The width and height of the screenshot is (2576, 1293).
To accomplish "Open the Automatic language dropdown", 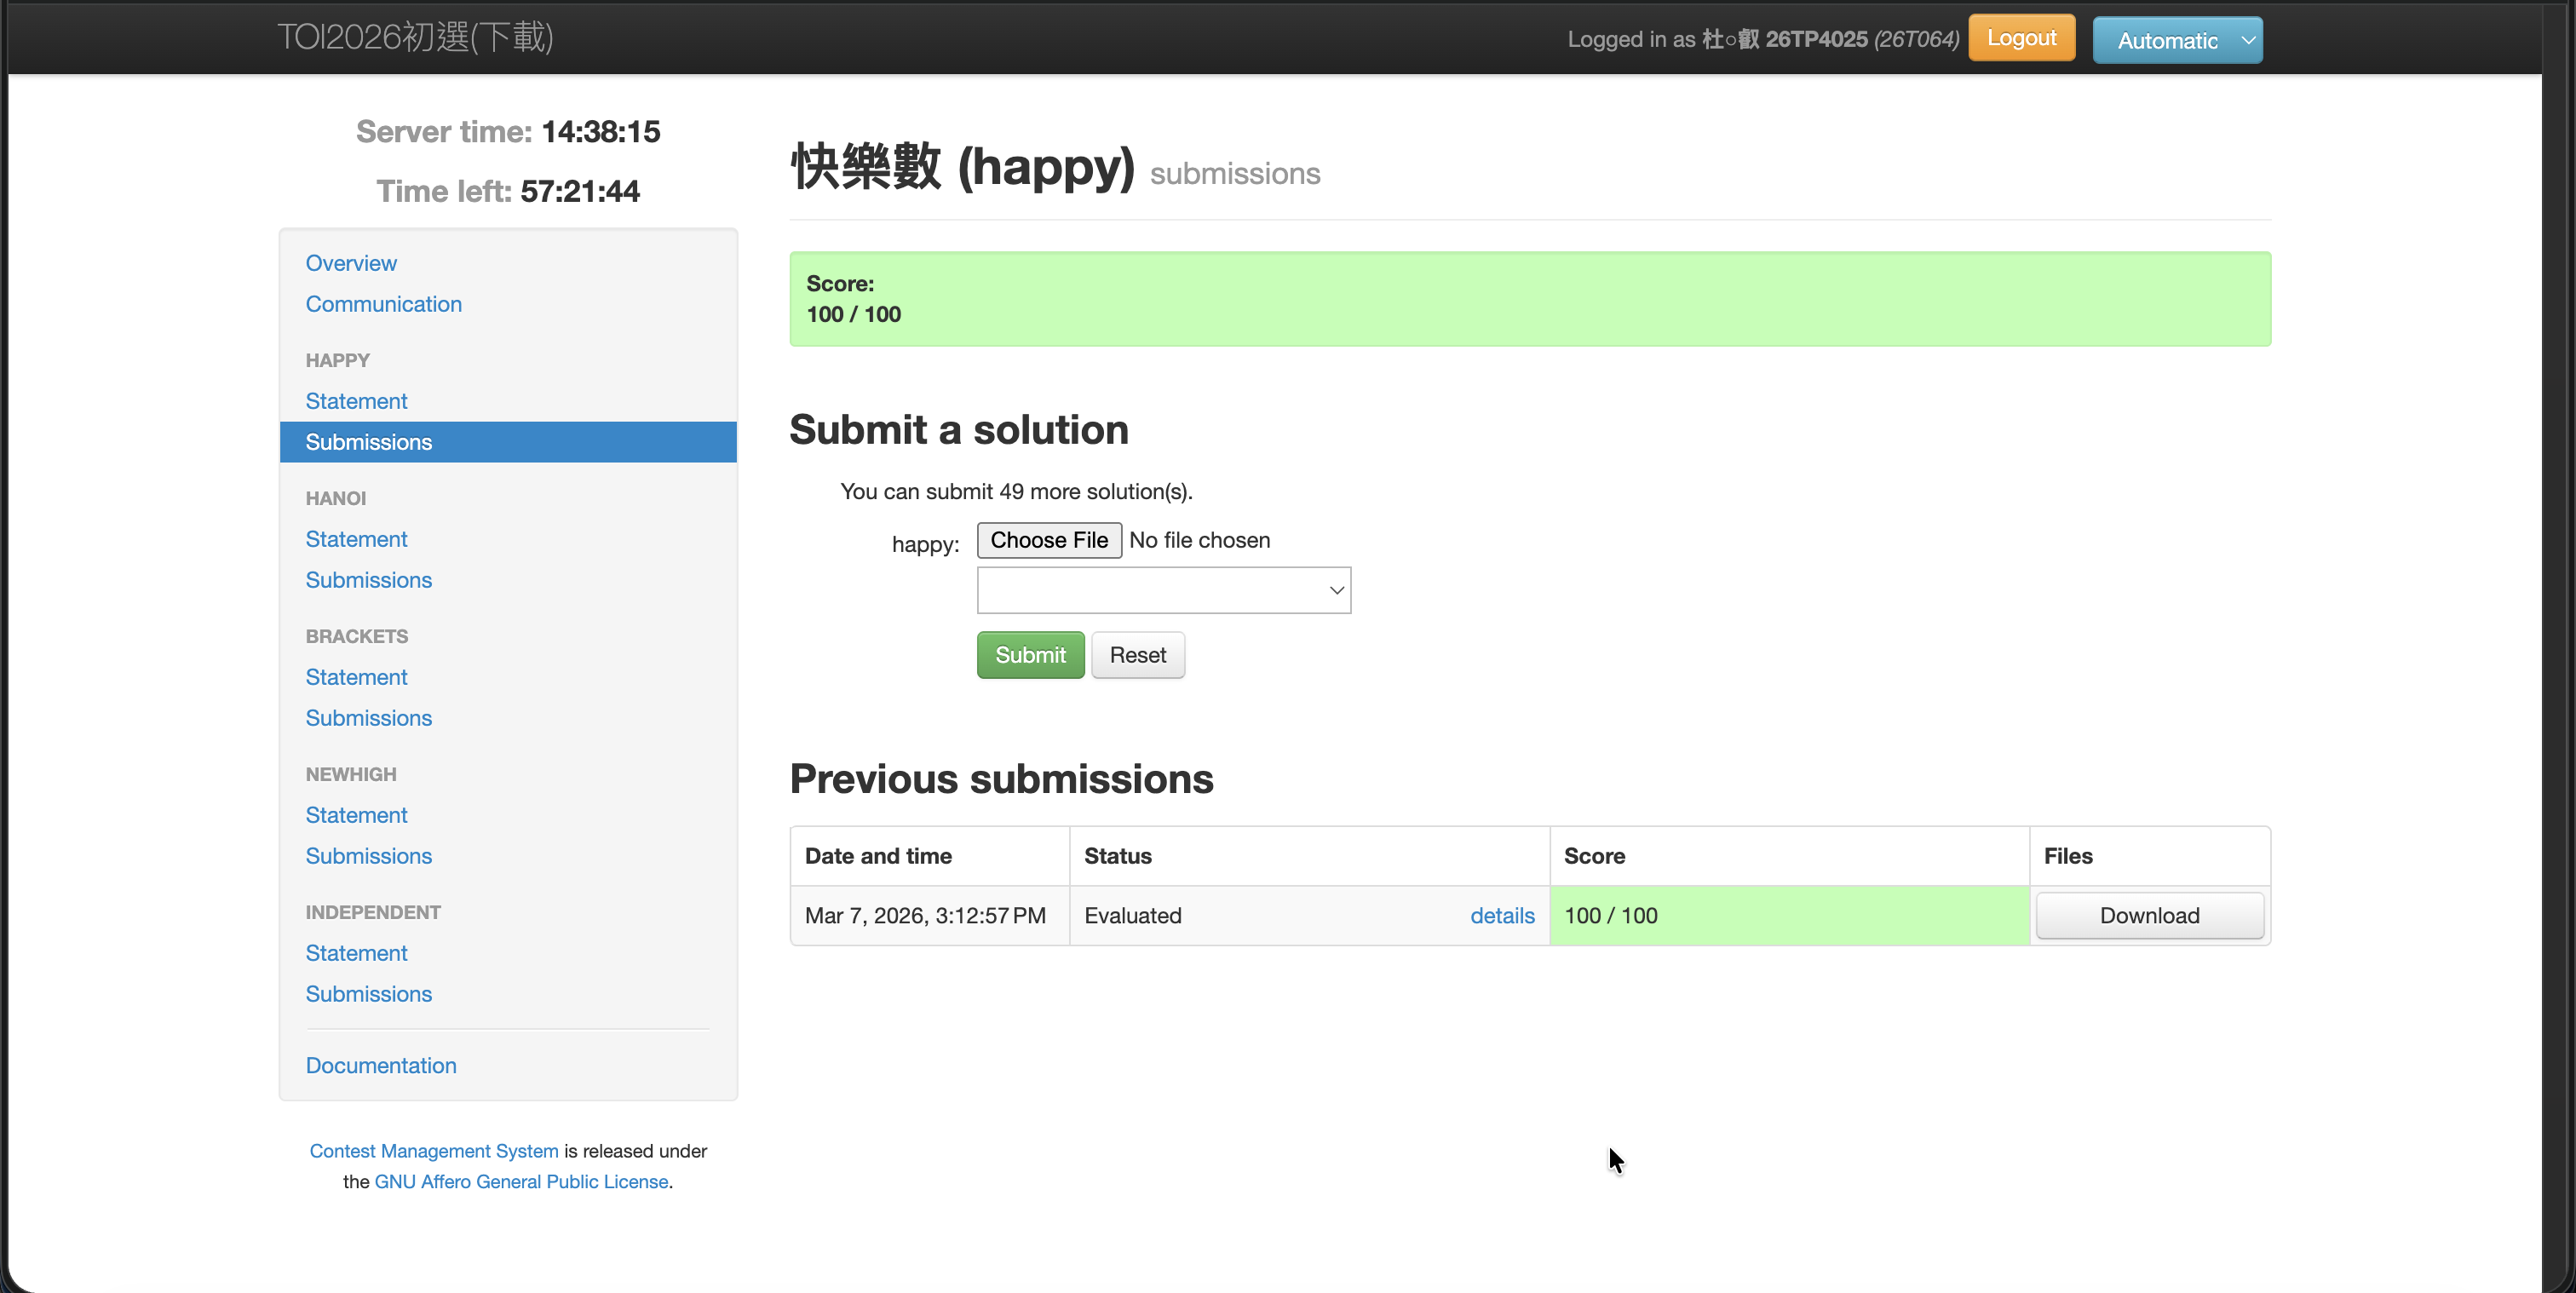I will pos(2177,40).
